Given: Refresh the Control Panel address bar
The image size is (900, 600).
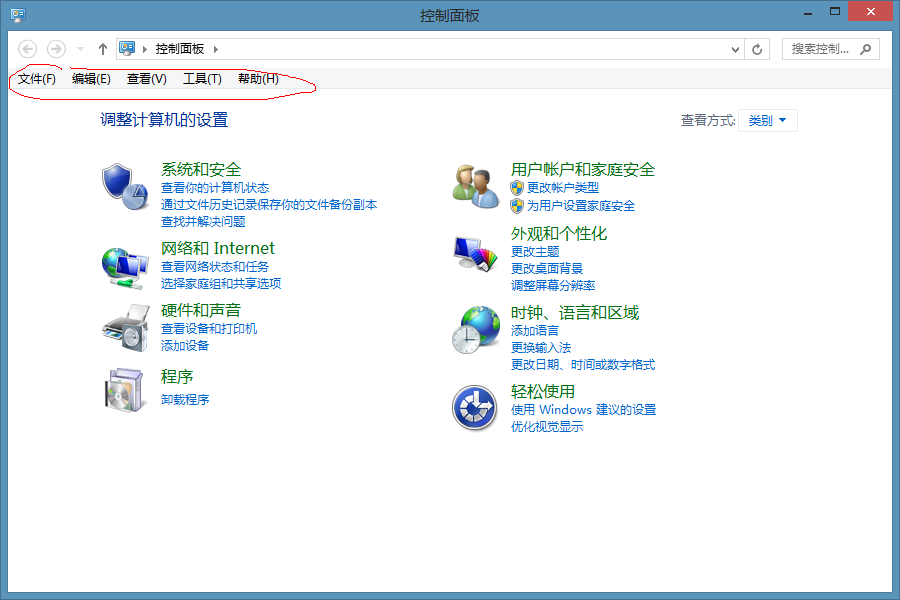Looking at the screenshot, I should pos(757,49).
